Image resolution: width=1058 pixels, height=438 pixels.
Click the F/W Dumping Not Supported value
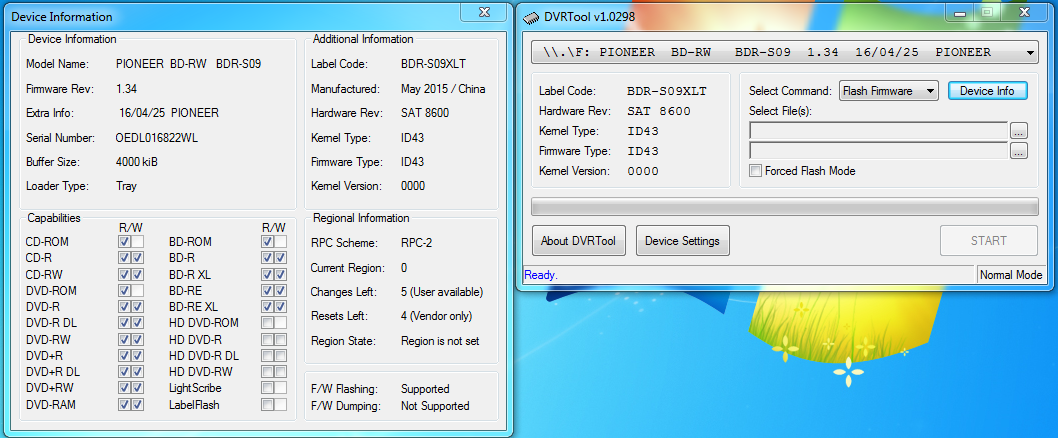click(435, 406)
